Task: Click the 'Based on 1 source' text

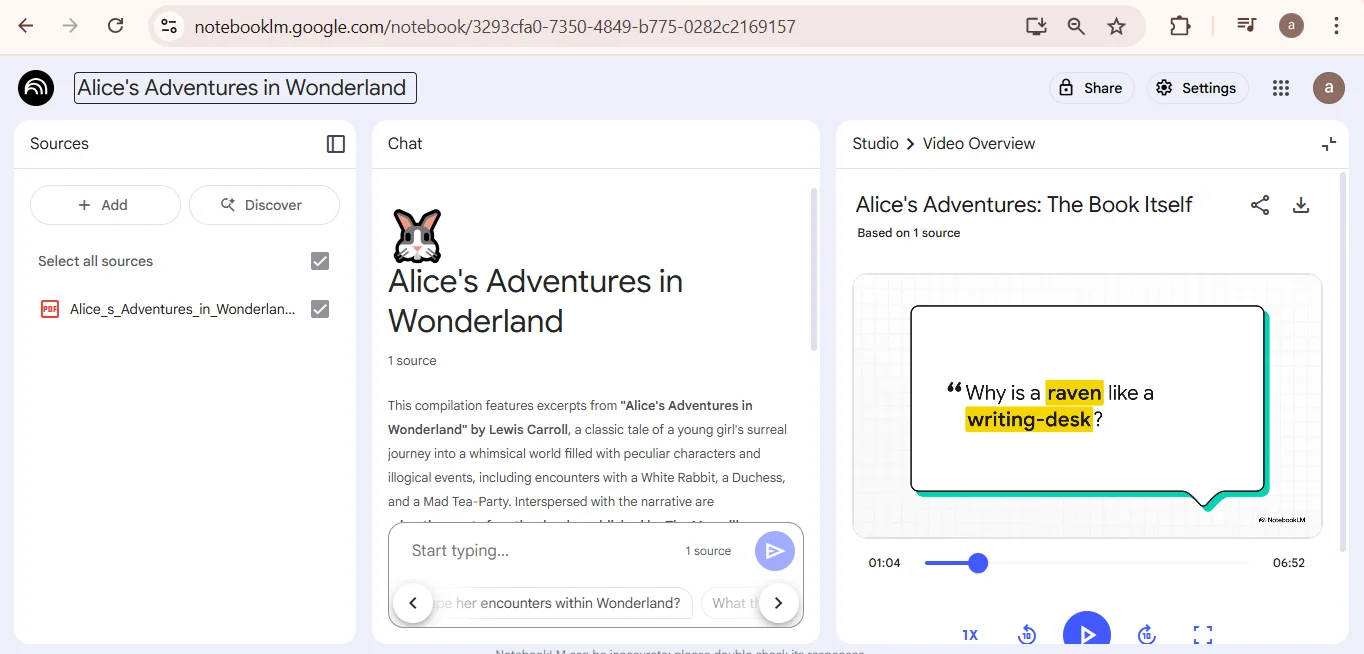Action: (908, 233)
